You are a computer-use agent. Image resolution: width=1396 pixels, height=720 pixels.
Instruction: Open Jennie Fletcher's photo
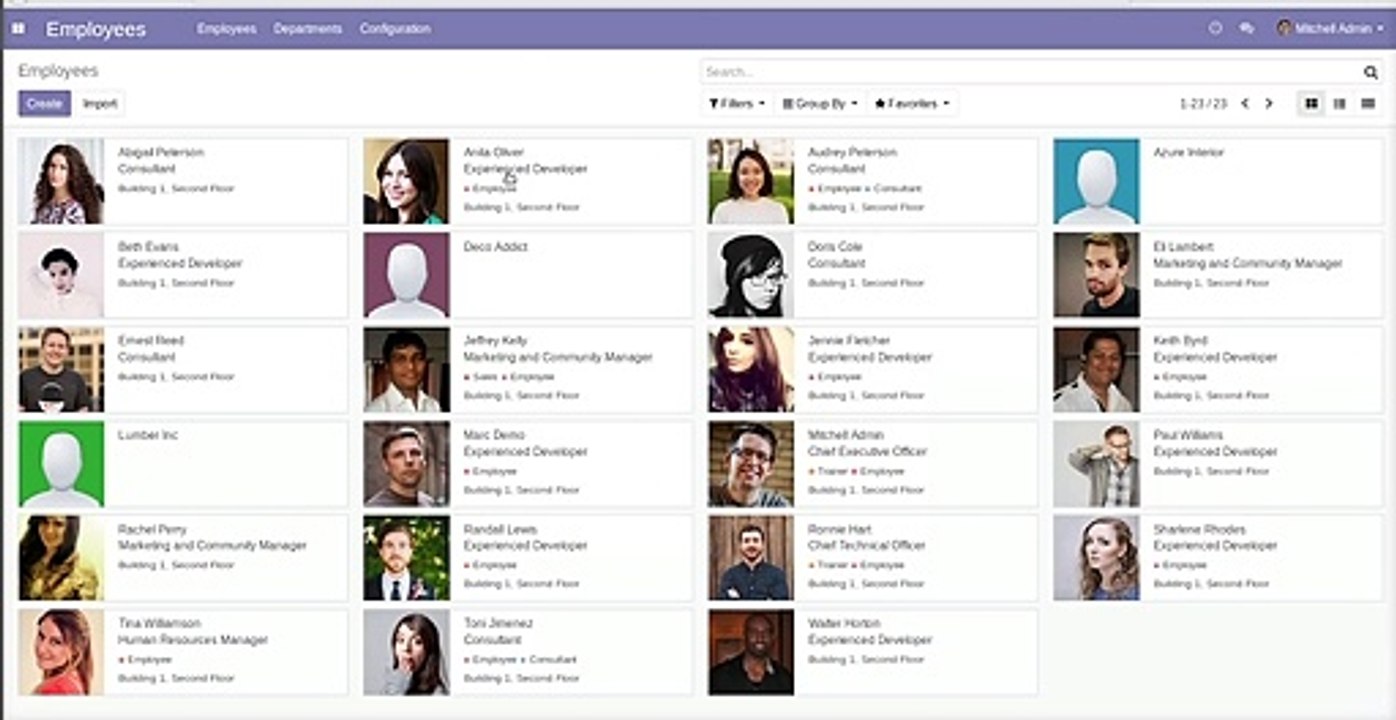(x=751, y=369)
